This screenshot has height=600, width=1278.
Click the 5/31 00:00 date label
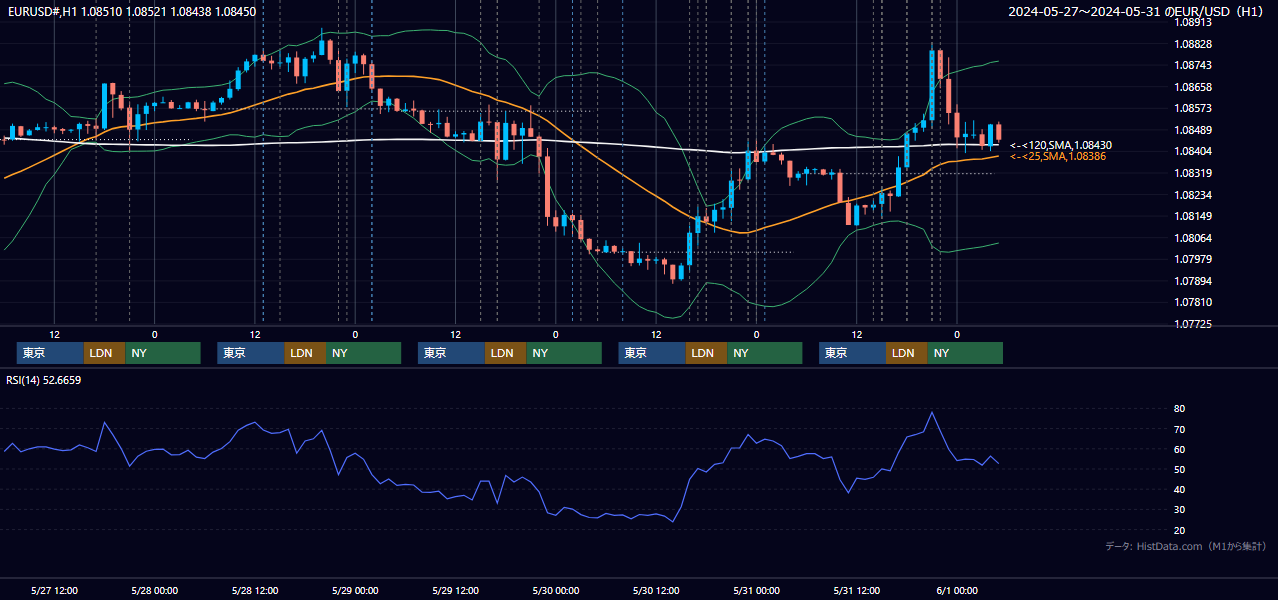[x=756, y=590]
